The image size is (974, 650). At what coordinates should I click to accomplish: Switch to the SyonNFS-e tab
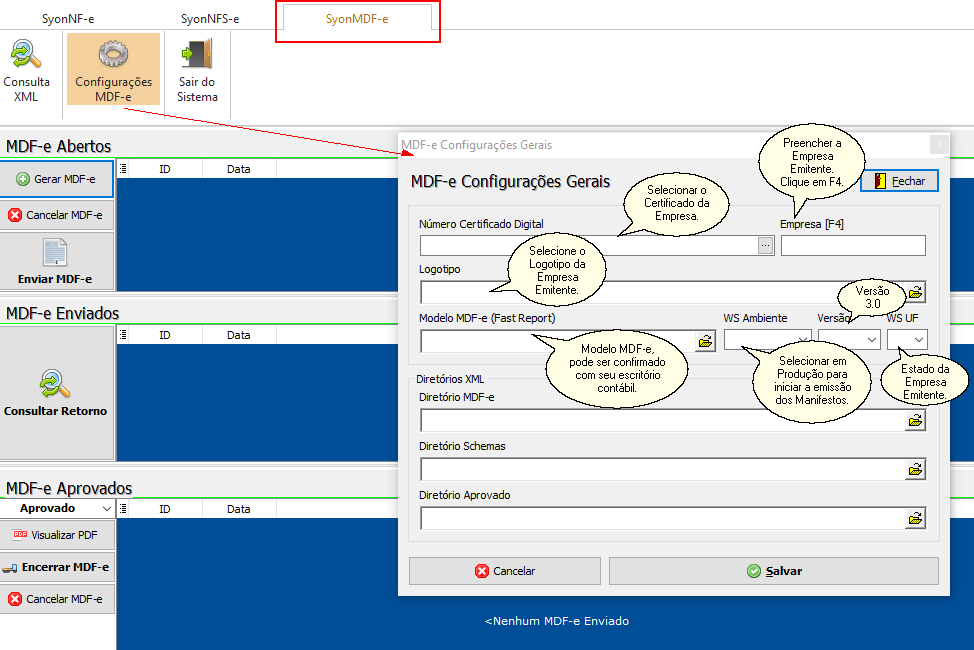point(210,19)
